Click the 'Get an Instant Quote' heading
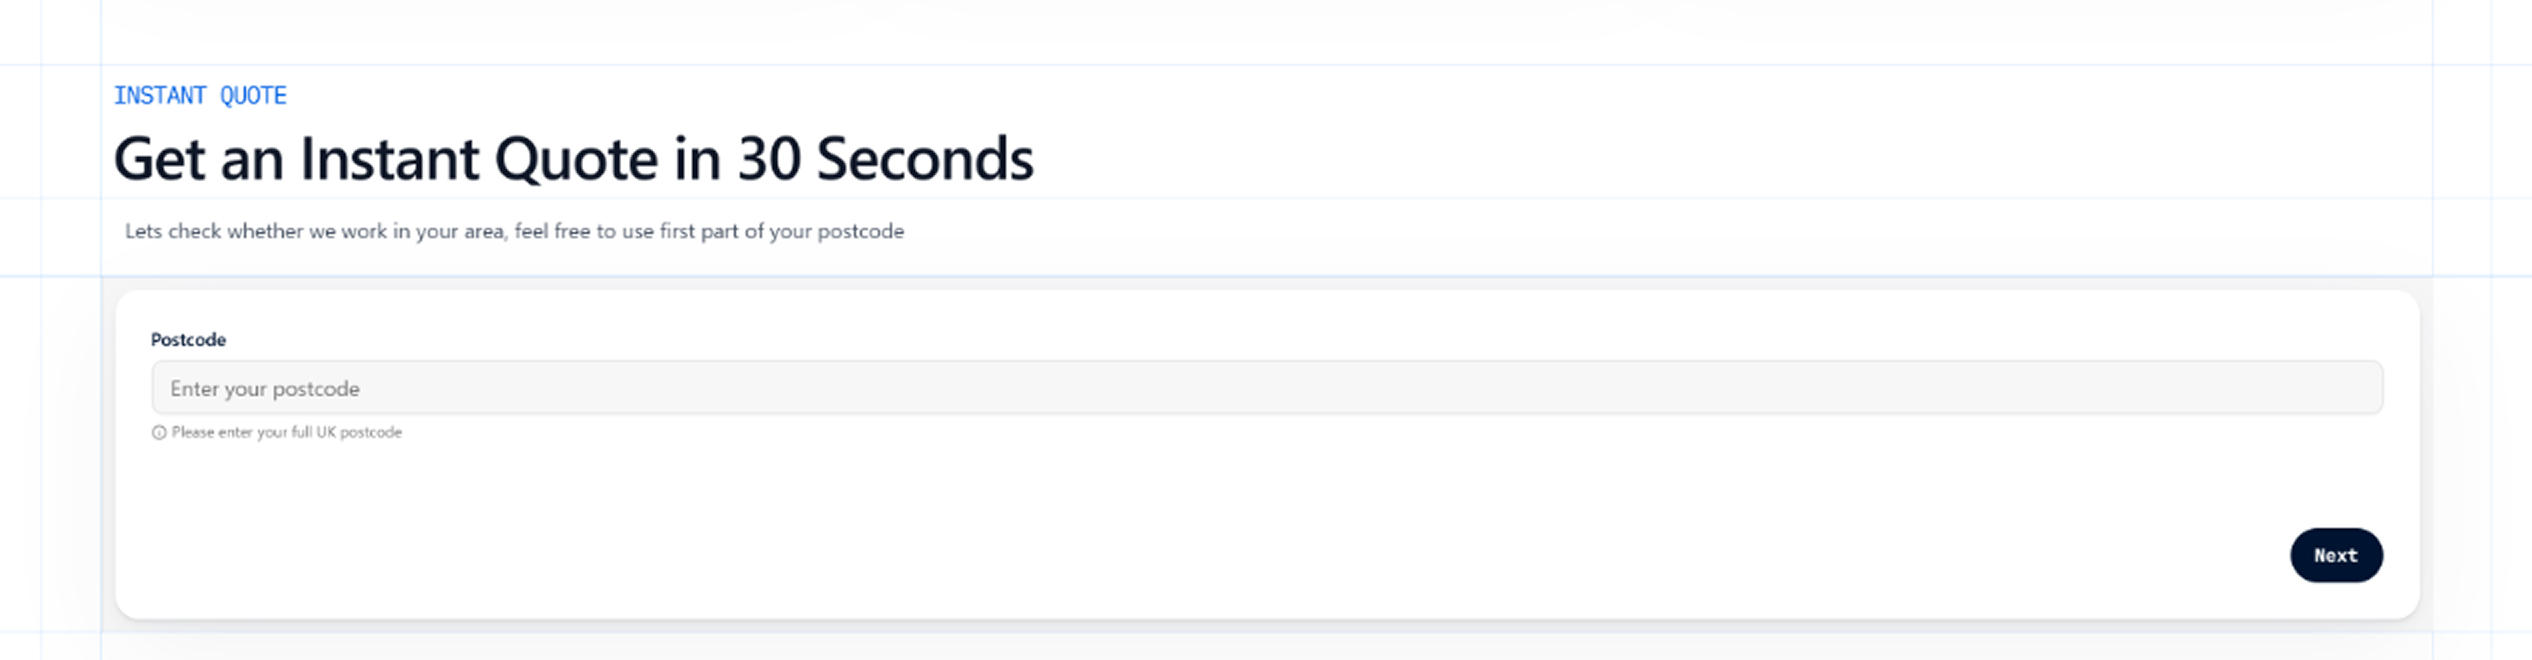 click(x=573, y=160)
